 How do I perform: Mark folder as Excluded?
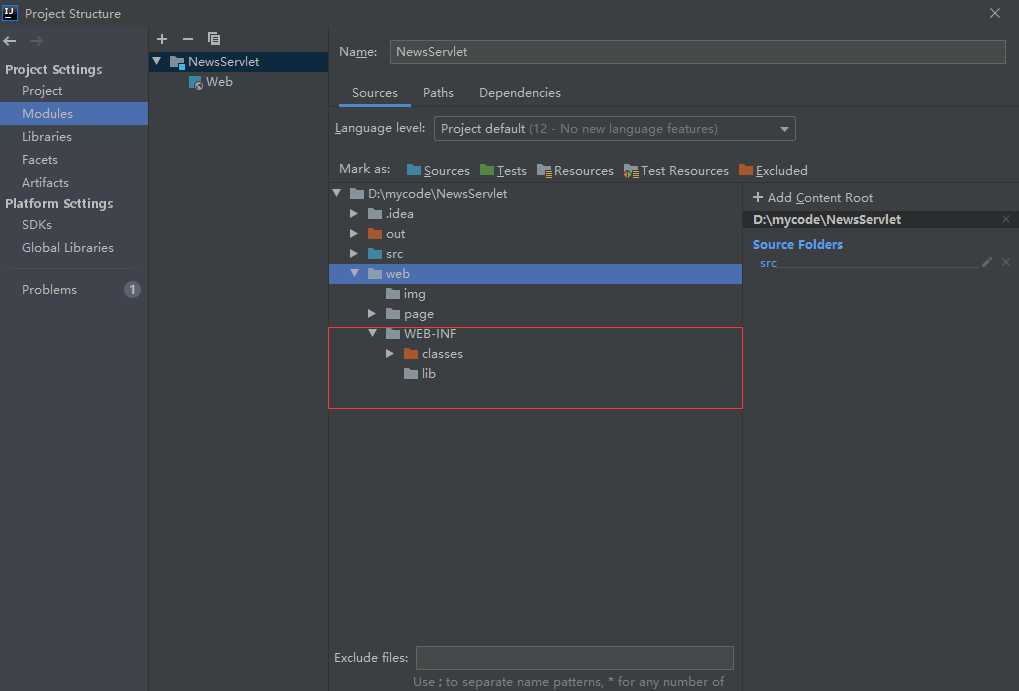point(773,170)
